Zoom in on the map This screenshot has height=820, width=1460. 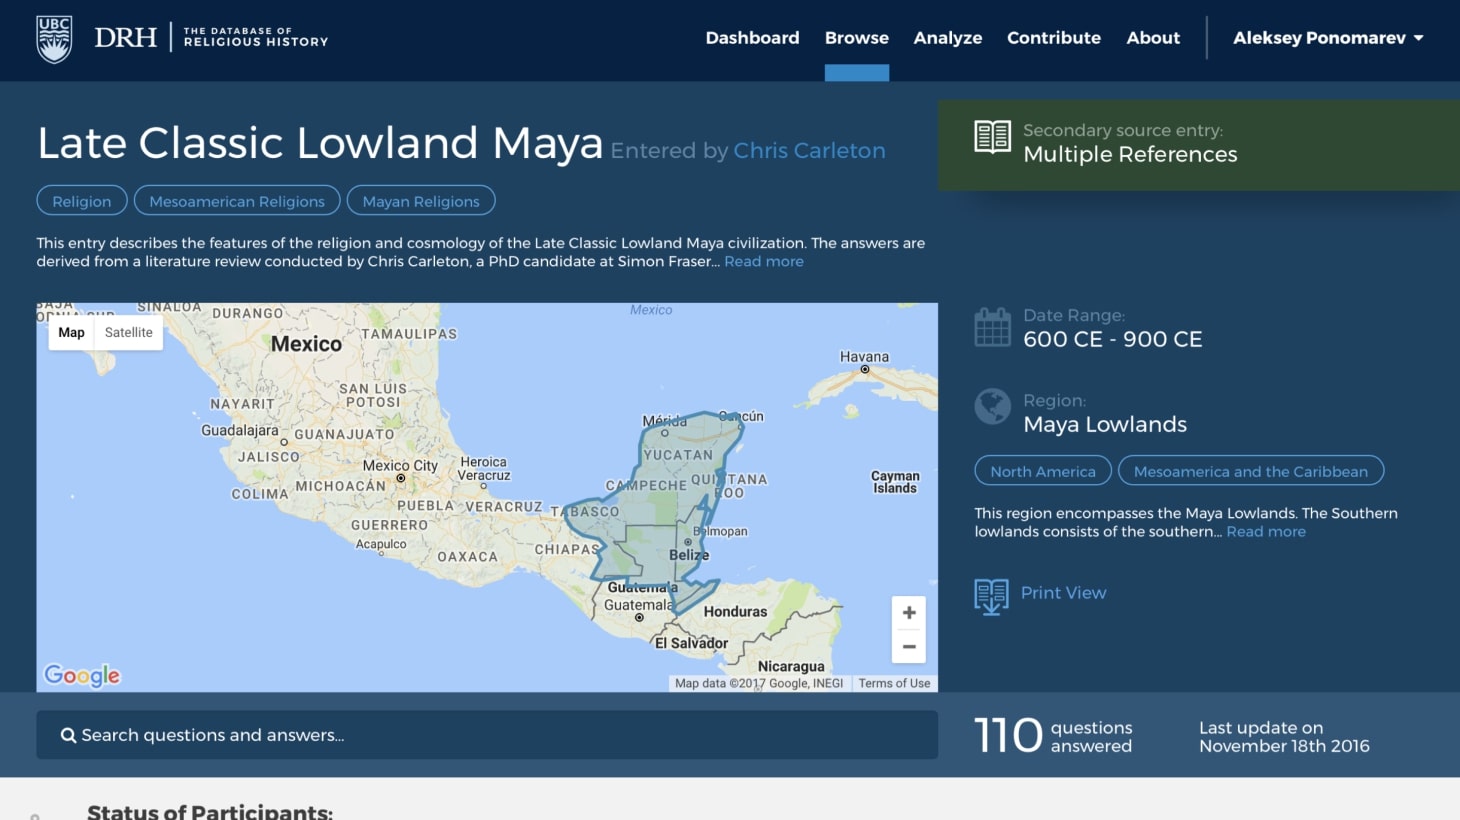coord(909,613)
